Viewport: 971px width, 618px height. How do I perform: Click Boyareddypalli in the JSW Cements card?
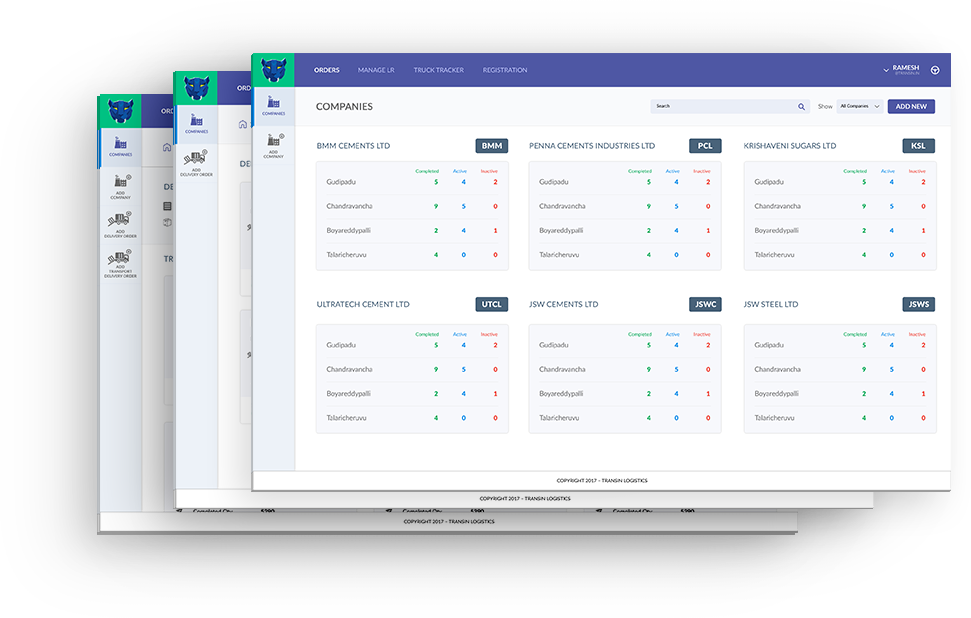click(x=560, y=393)
